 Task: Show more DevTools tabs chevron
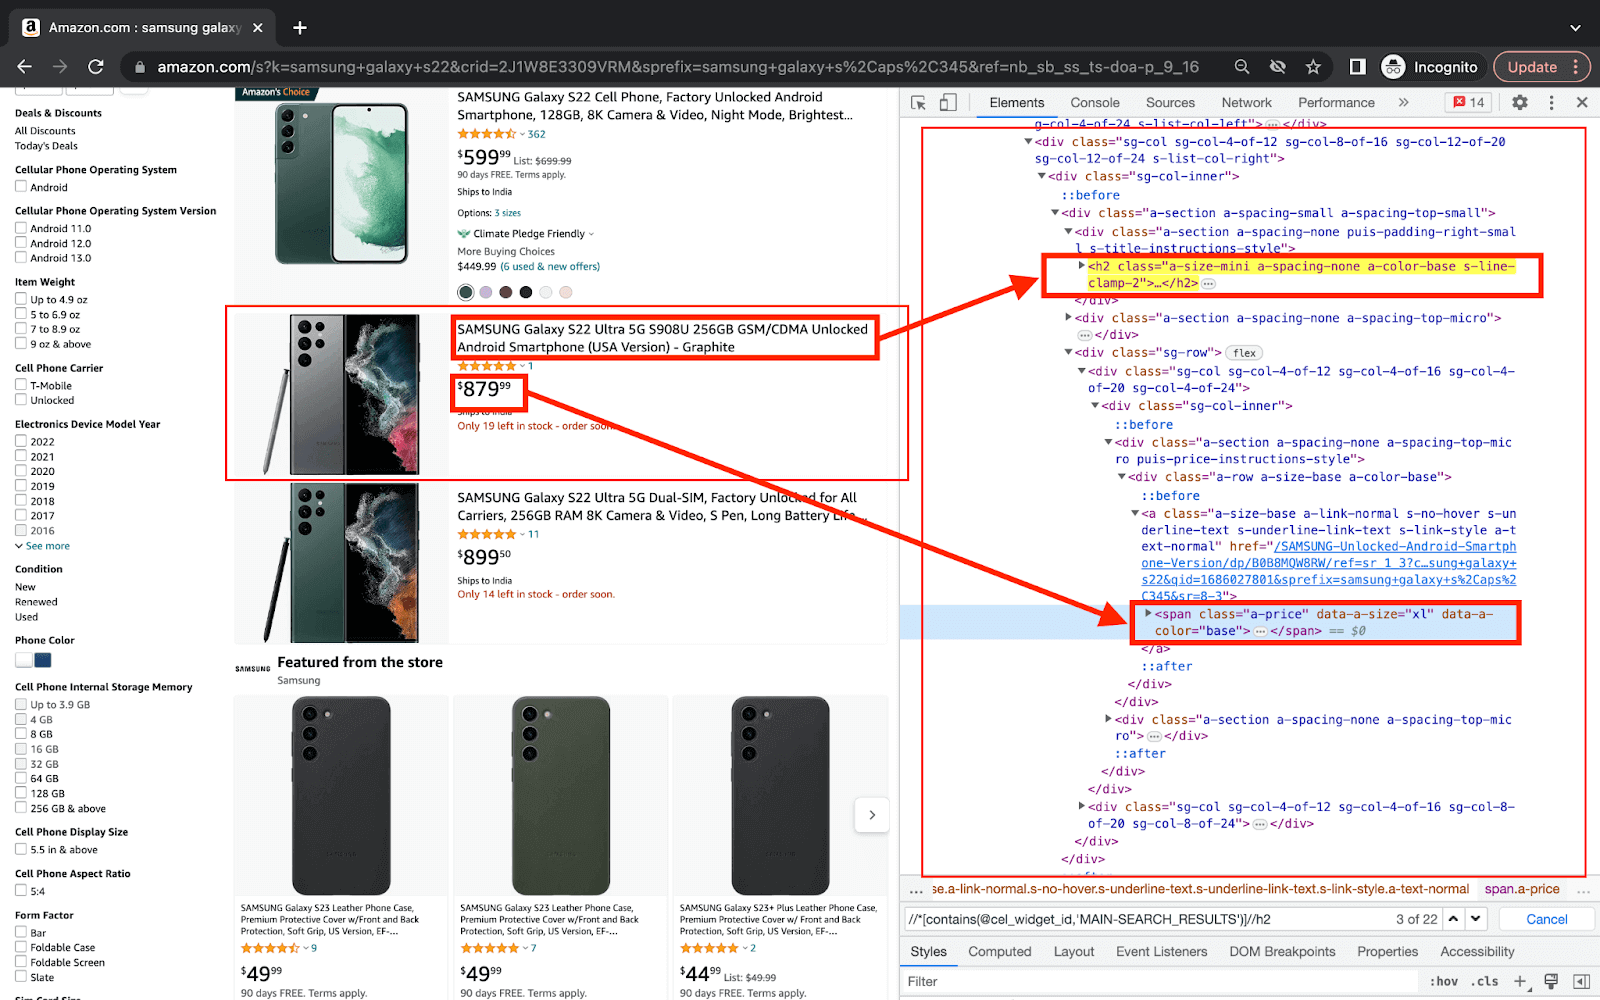click(x=1403, y=102)
